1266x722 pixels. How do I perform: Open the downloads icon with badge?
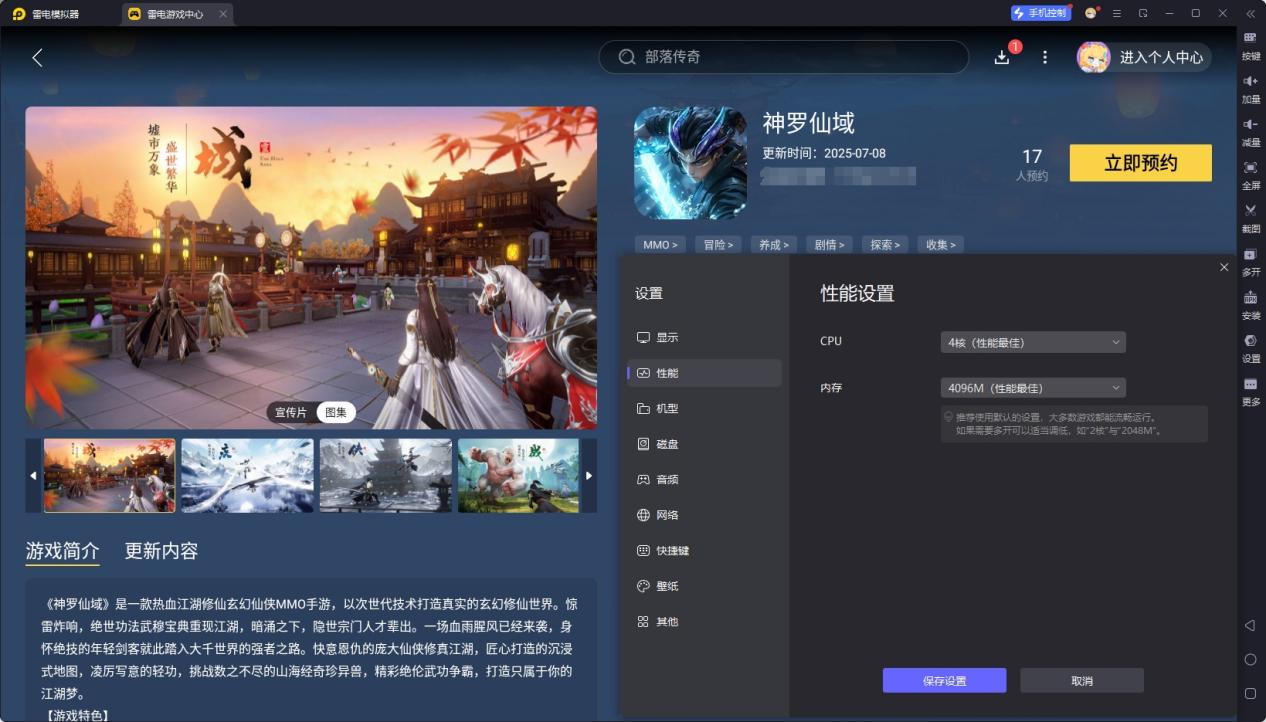tap(1002, 57)
